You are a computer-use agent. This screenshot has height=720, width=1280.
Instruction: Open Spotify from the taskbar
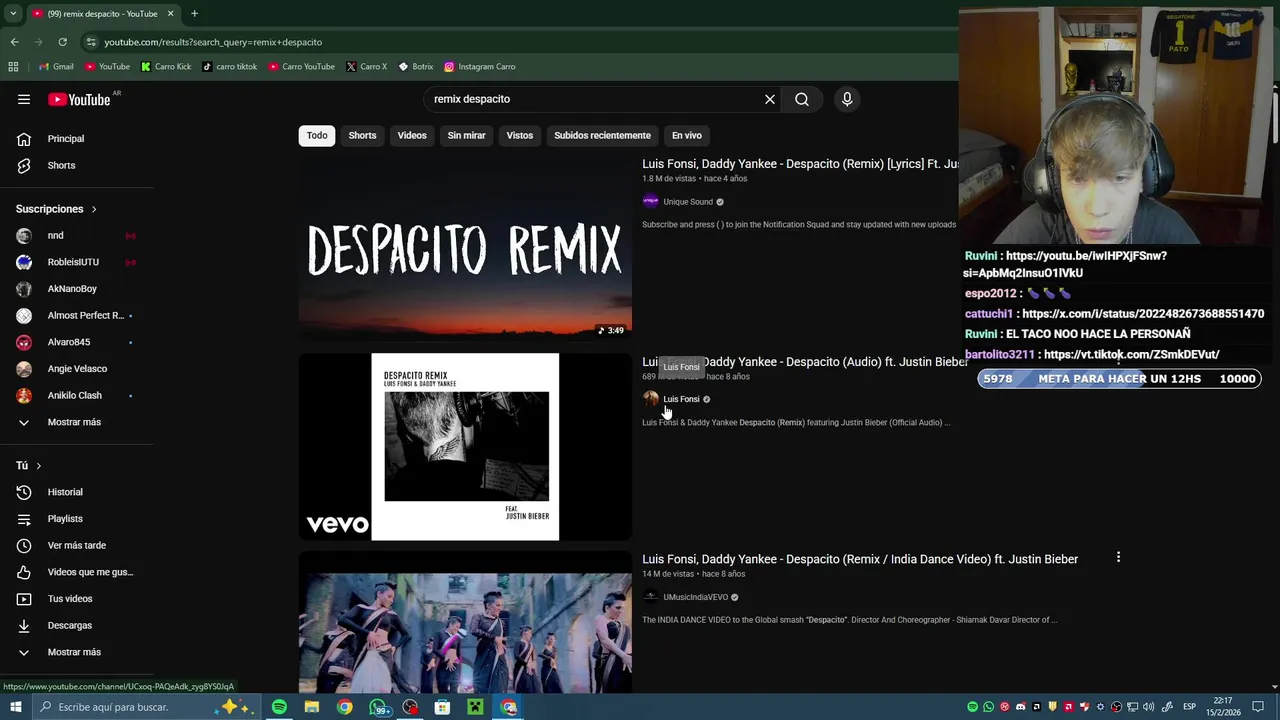279,707
